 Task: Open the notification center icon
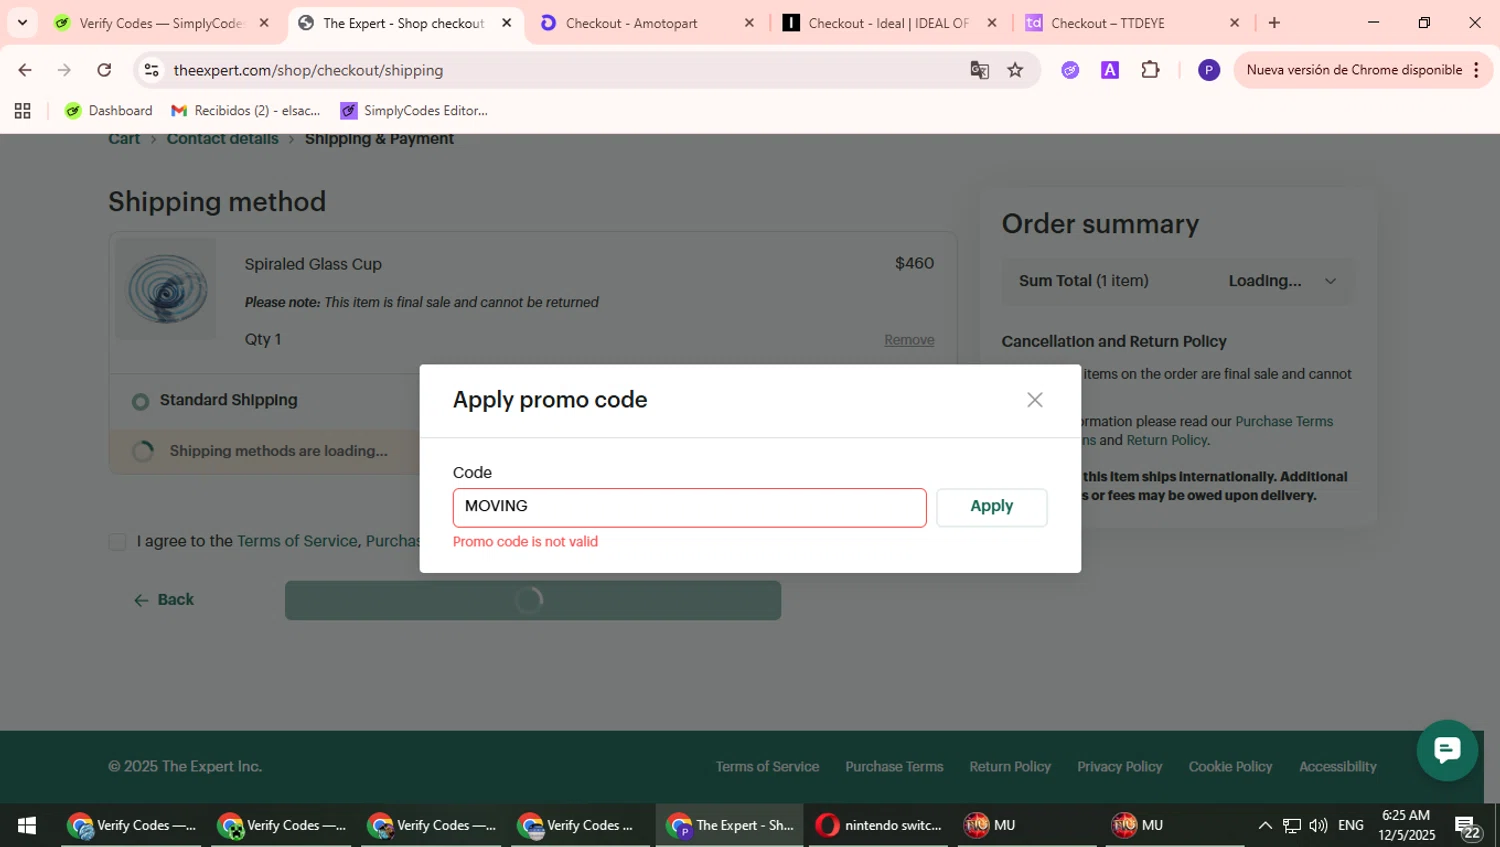pos(1468,827)
